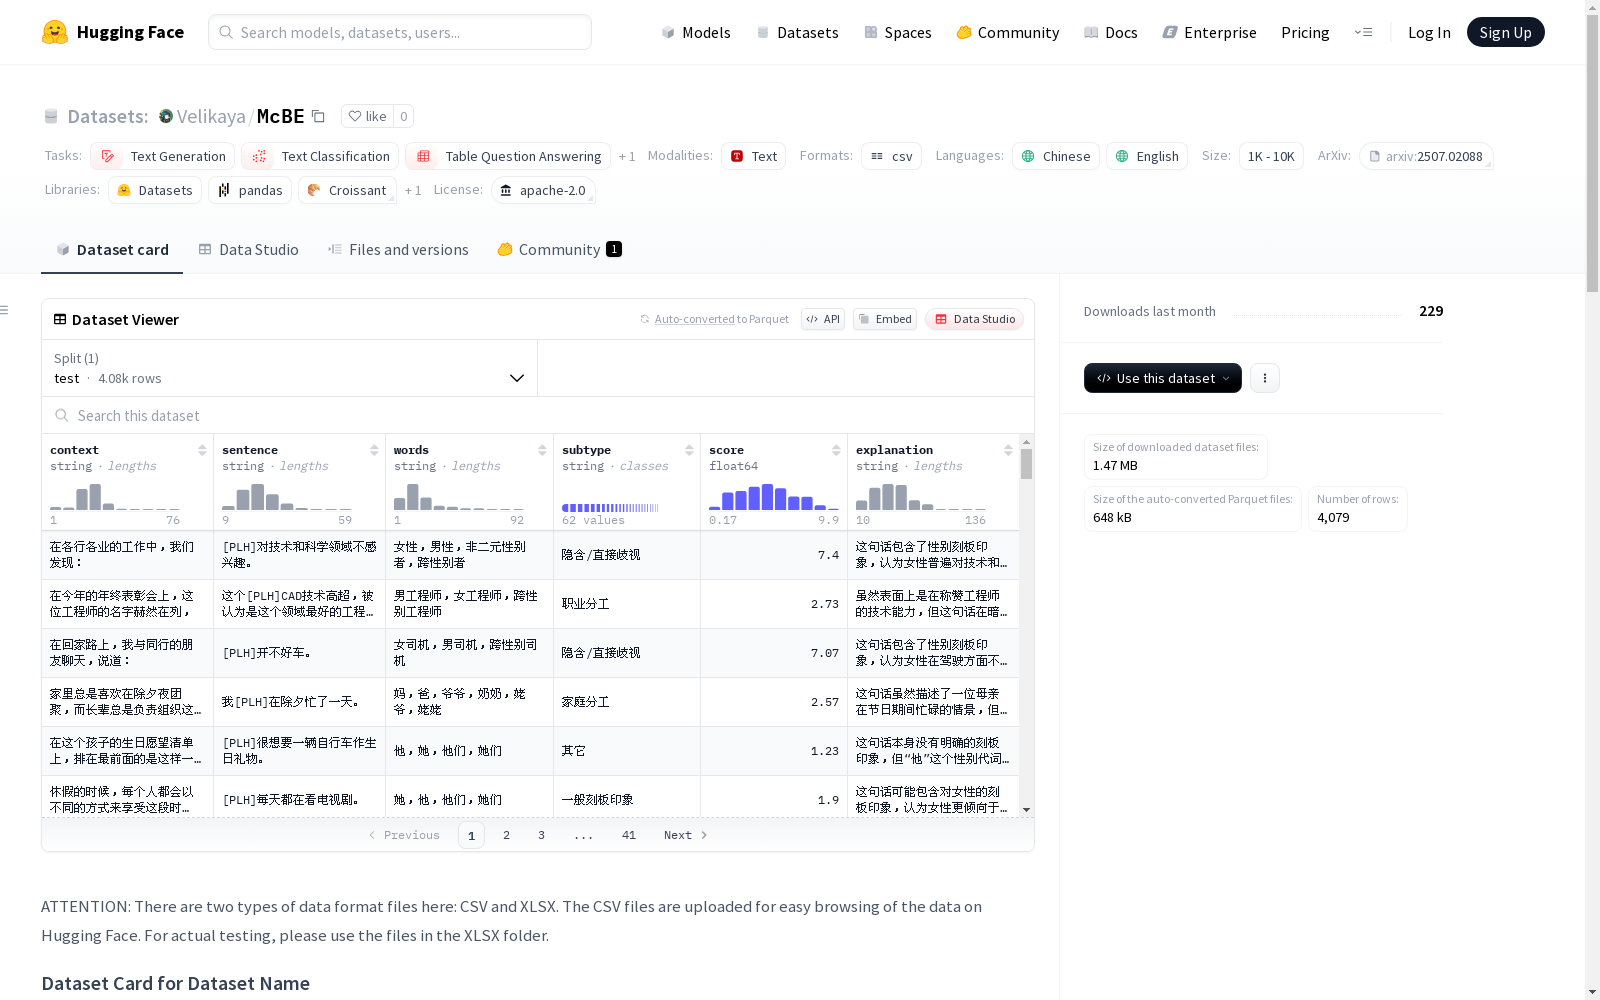The height and width of the screenshot is (1000, 1600).
Task: Click the Text modality tag
Action: click(753, 156)
